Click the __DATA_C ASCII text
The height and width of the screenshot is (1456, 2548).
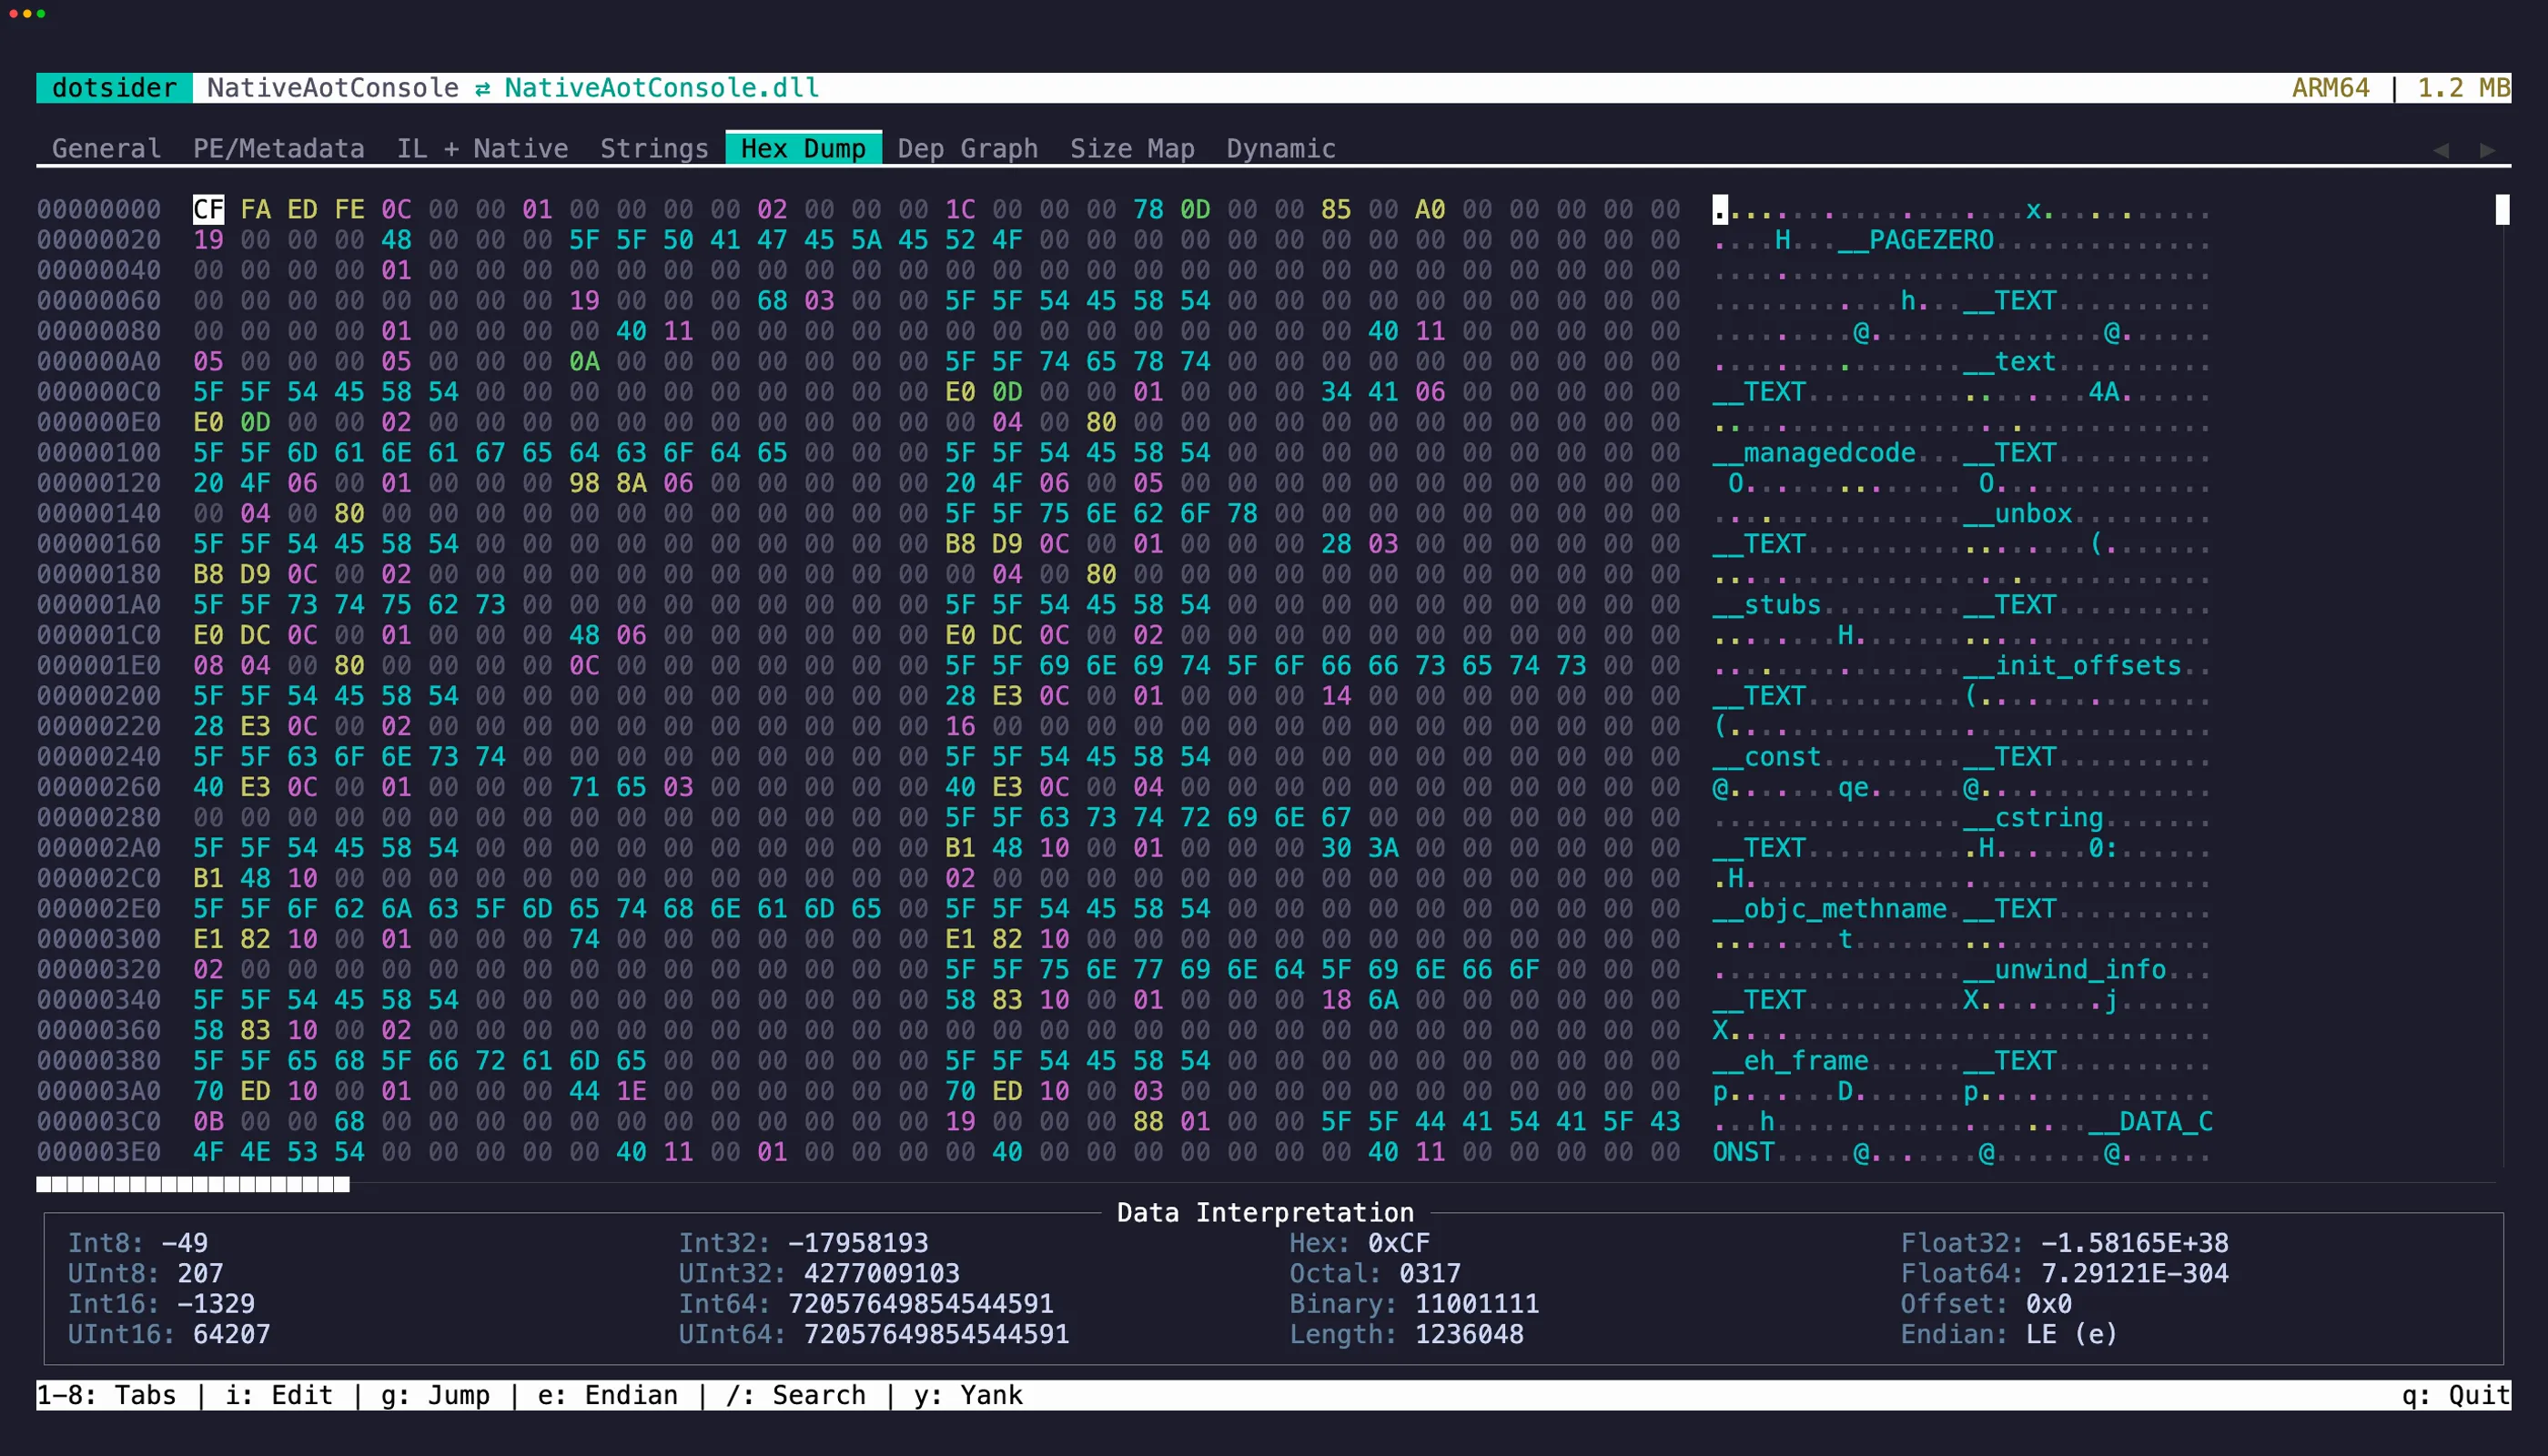click(2150, 1122)
